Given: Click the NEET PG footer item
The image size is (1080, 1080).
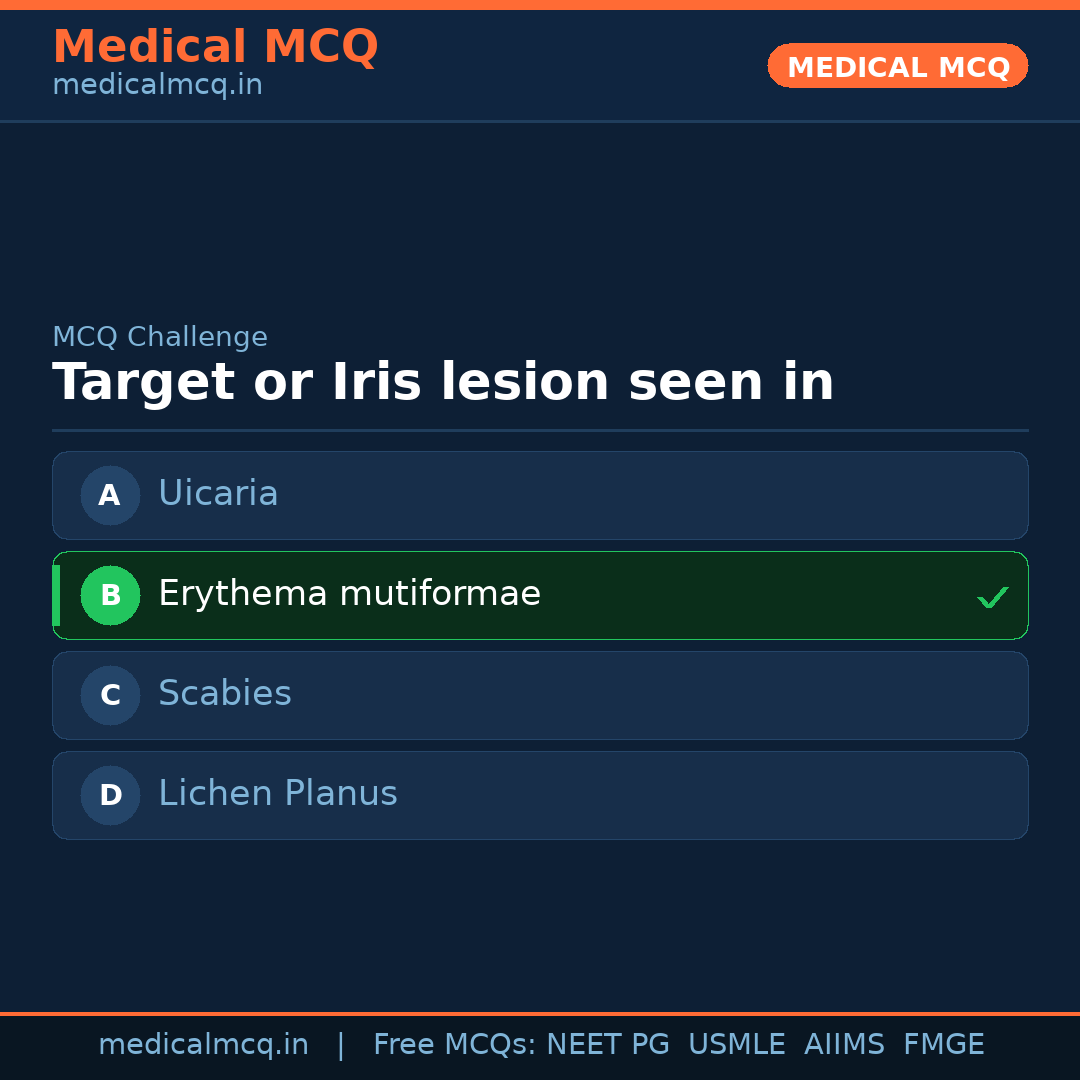Looking at the screenshot, I should tap(607, 1044).
